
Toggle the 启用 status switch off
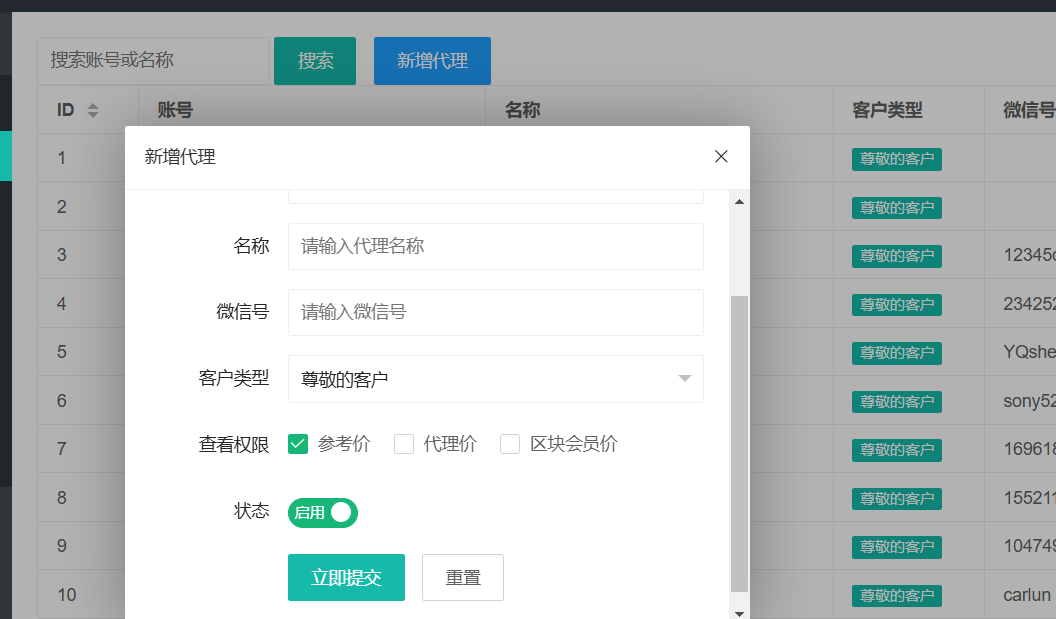(x=323, y=513)
